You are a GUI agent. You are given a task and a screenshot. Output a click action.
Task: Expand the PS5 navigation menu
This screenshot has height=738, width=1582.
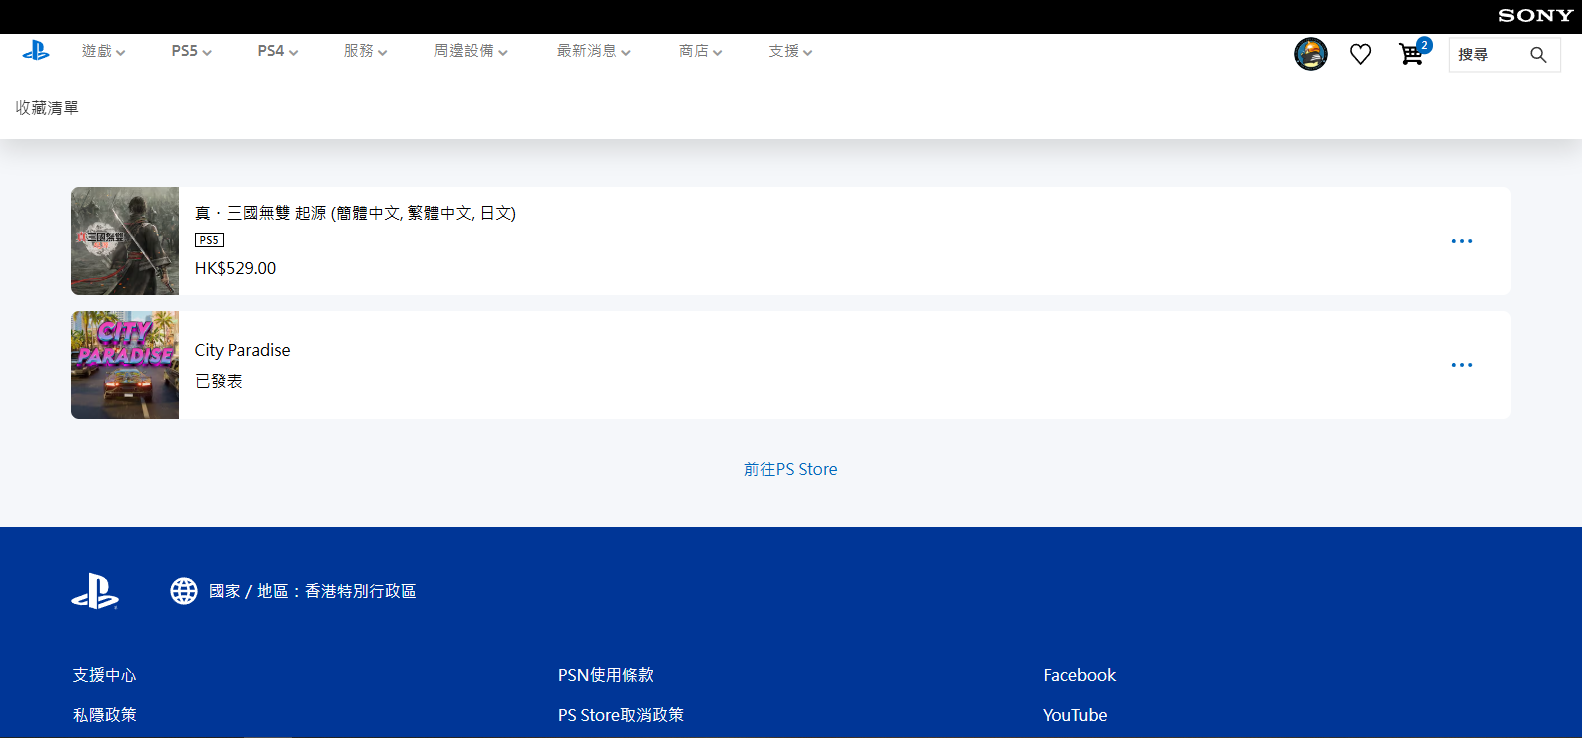[191, 51]
